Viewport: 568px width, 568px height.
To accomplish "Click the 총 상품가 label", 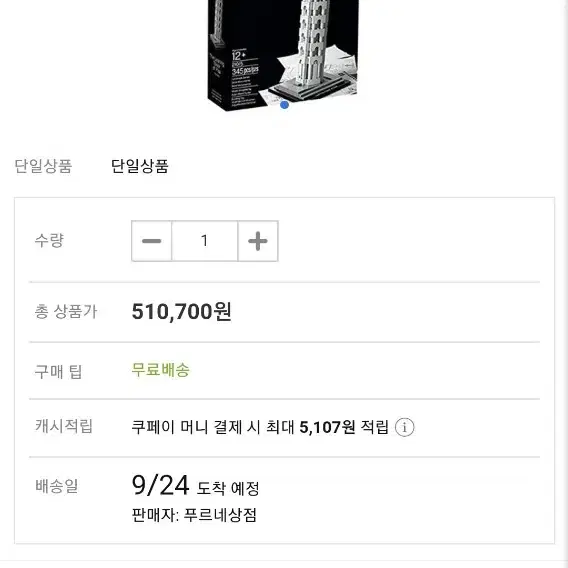I will click(66, 312).
